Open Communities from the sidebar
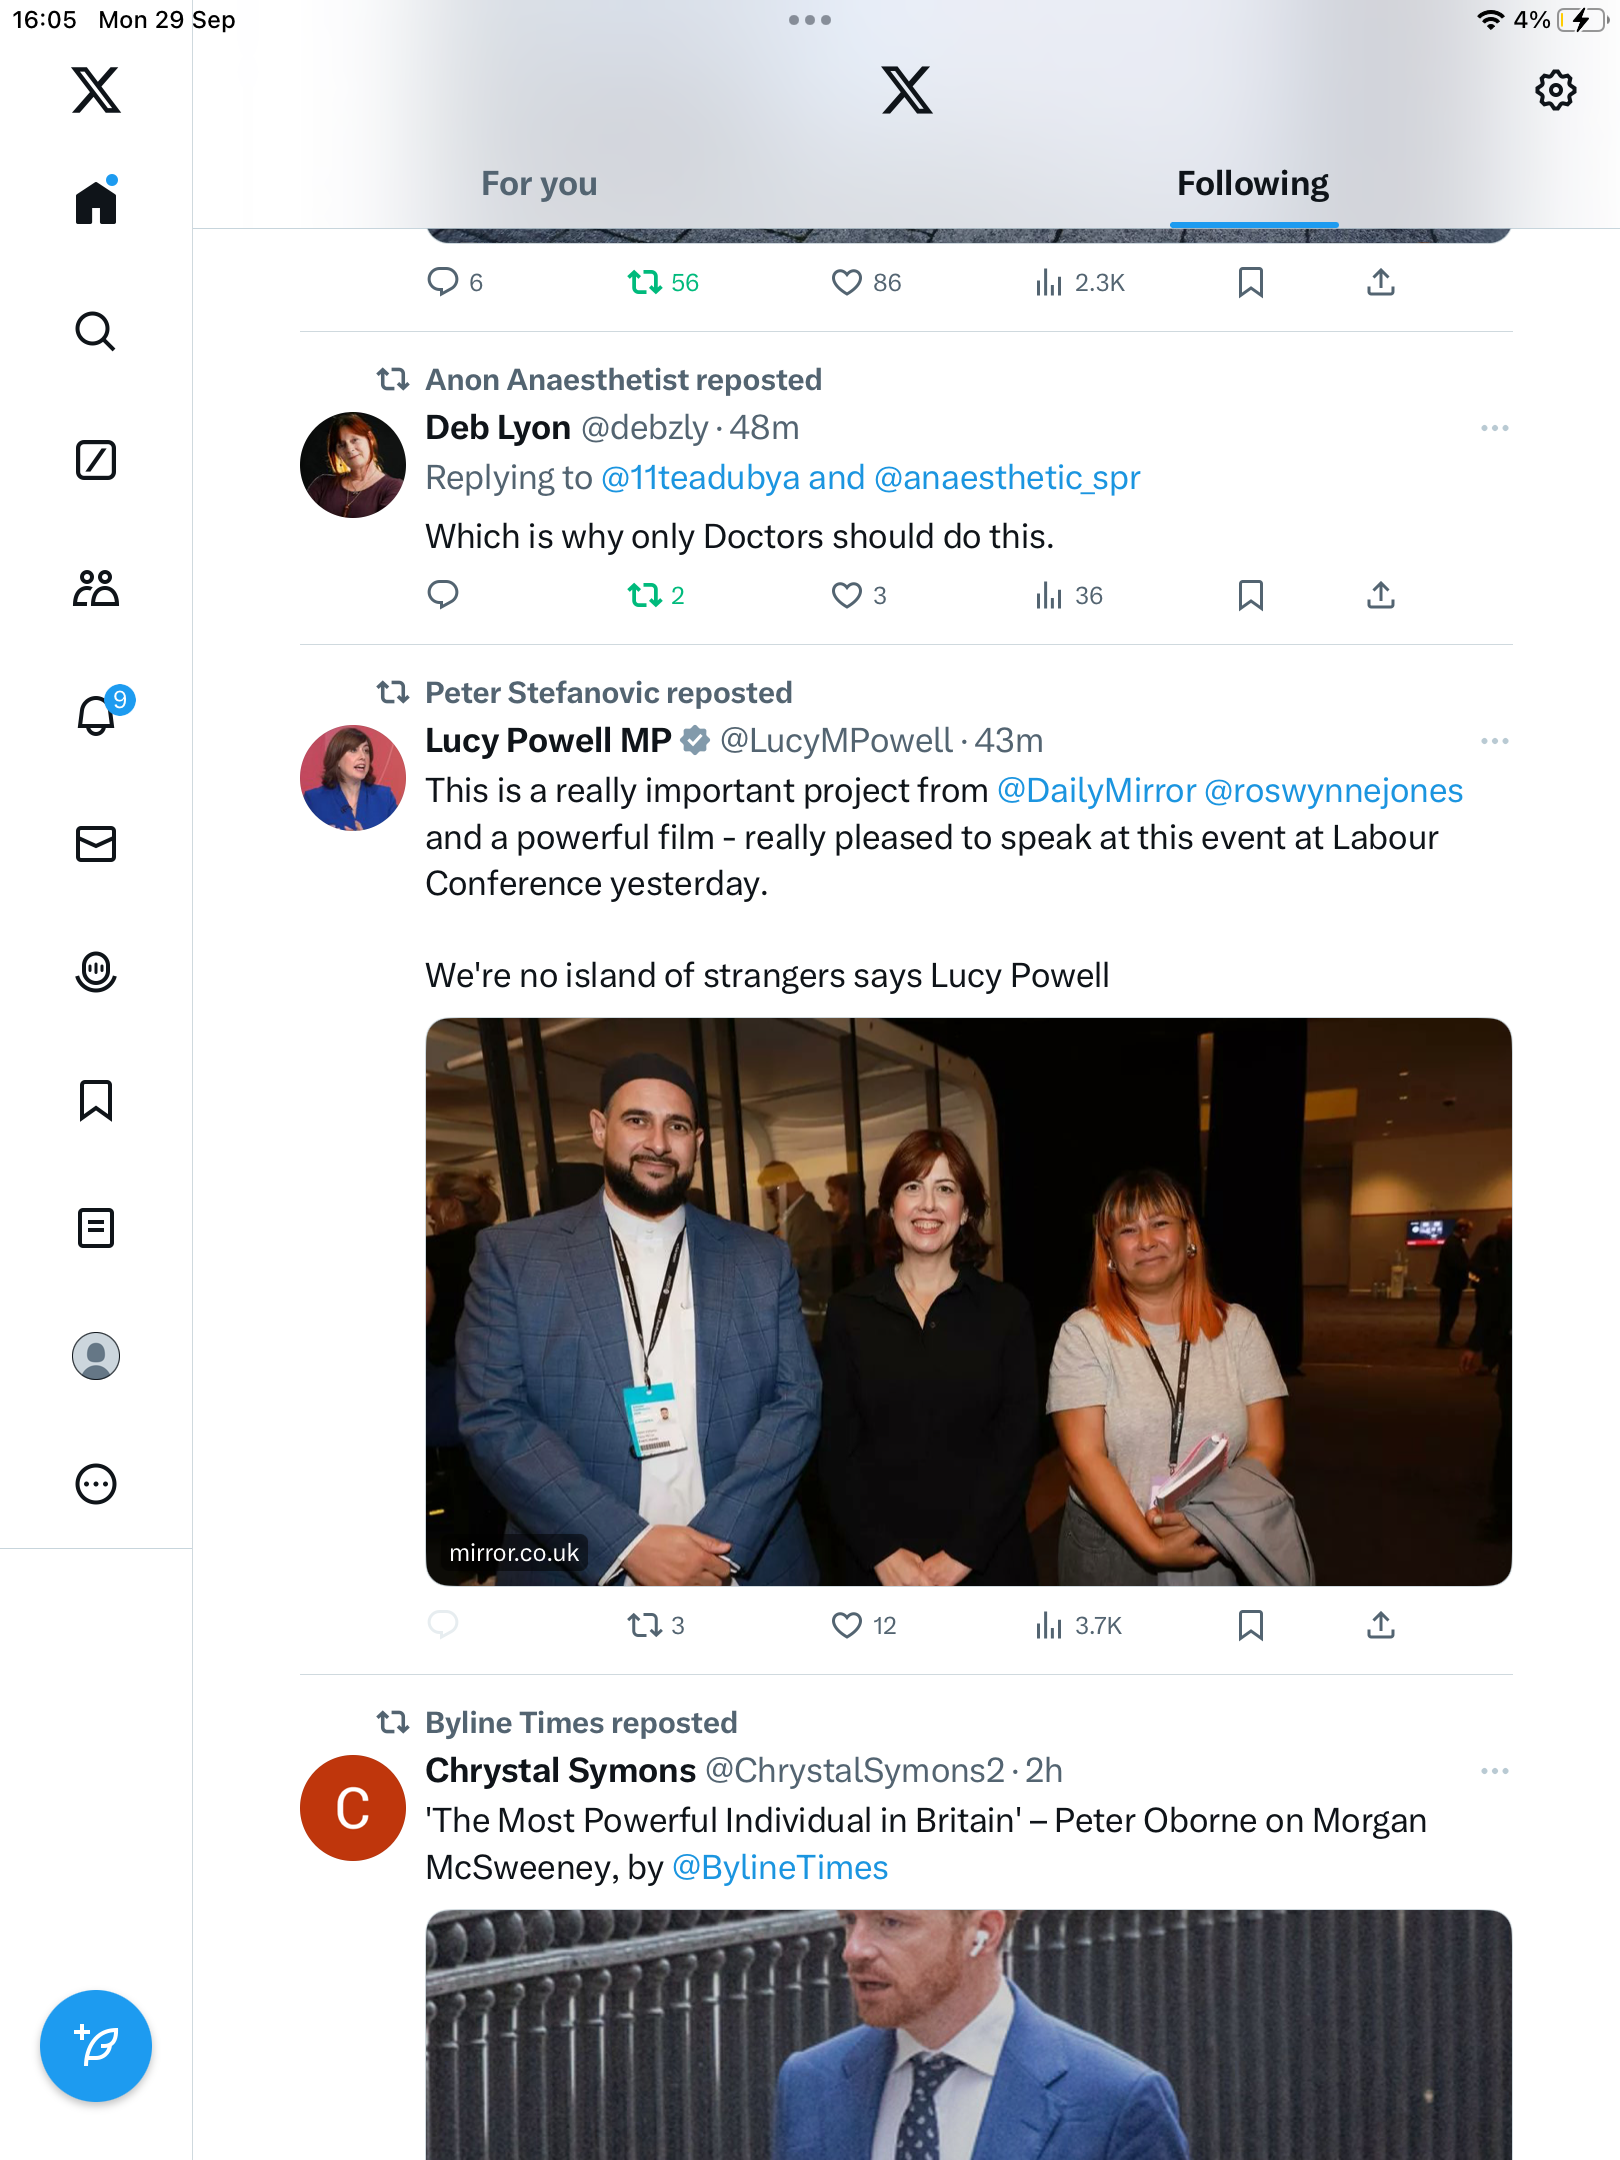The width and height of the screenshot is (1620, 2160). tap(96, 588)
